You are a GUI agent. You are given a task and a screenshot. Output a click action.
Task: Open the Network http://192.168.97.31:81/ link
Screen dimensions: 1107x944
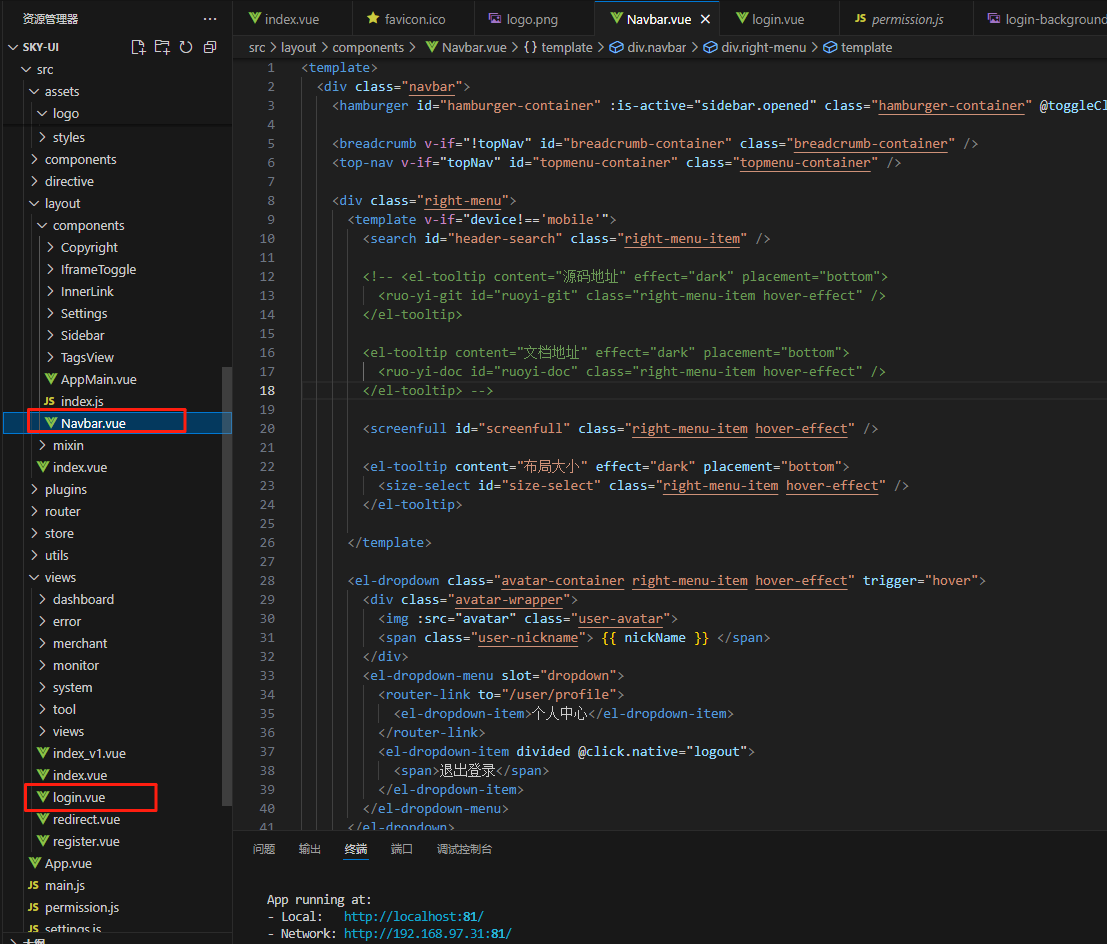(428, 933)
